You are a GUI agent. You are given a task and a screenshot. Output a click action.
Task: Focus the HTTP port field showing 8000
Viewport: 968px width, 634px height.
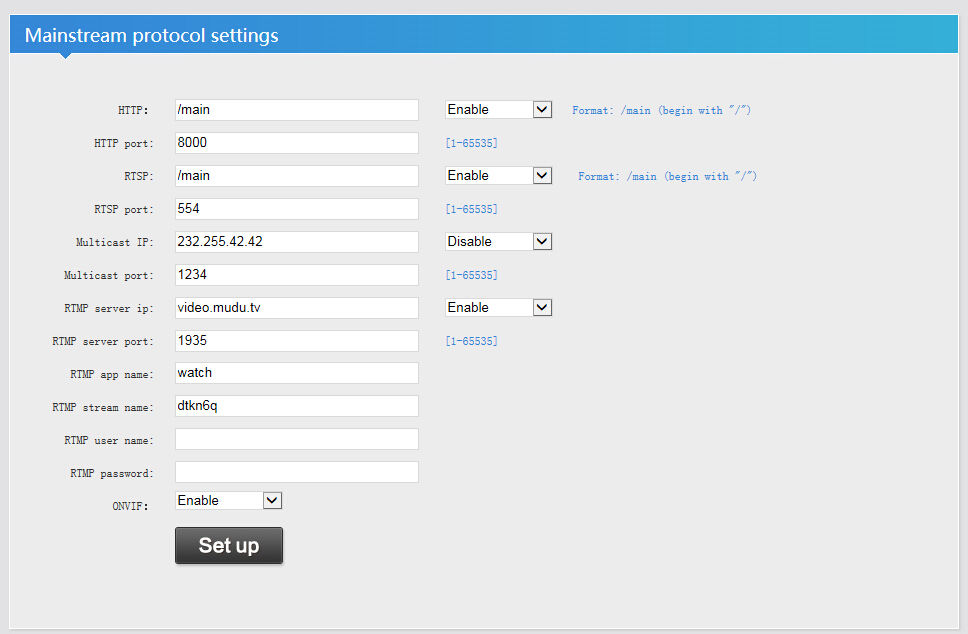296,143
